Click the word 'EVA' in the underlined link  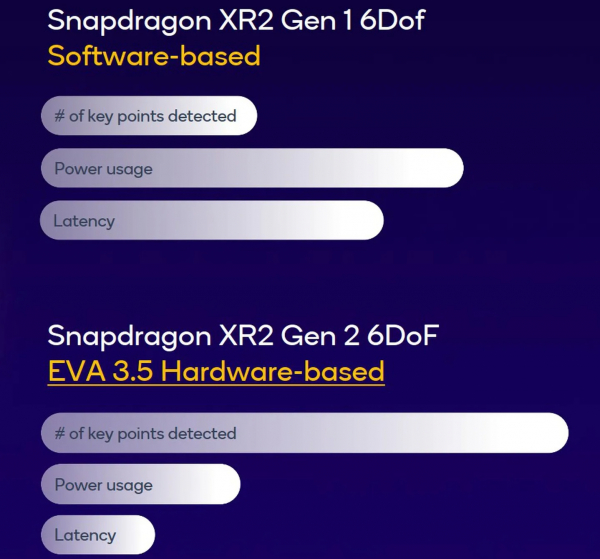[77, 371]
